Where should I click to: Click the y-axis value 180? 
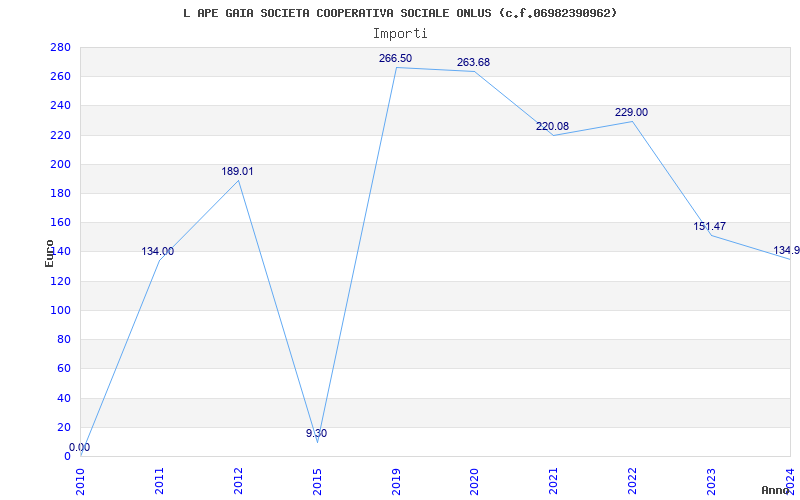click(60, 193)
